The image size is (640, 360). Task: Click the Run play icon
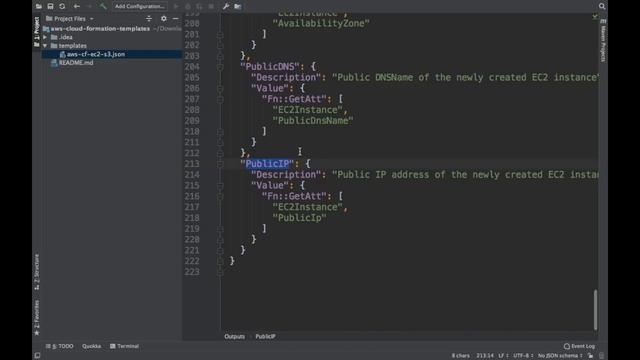(x=176, y=6)
